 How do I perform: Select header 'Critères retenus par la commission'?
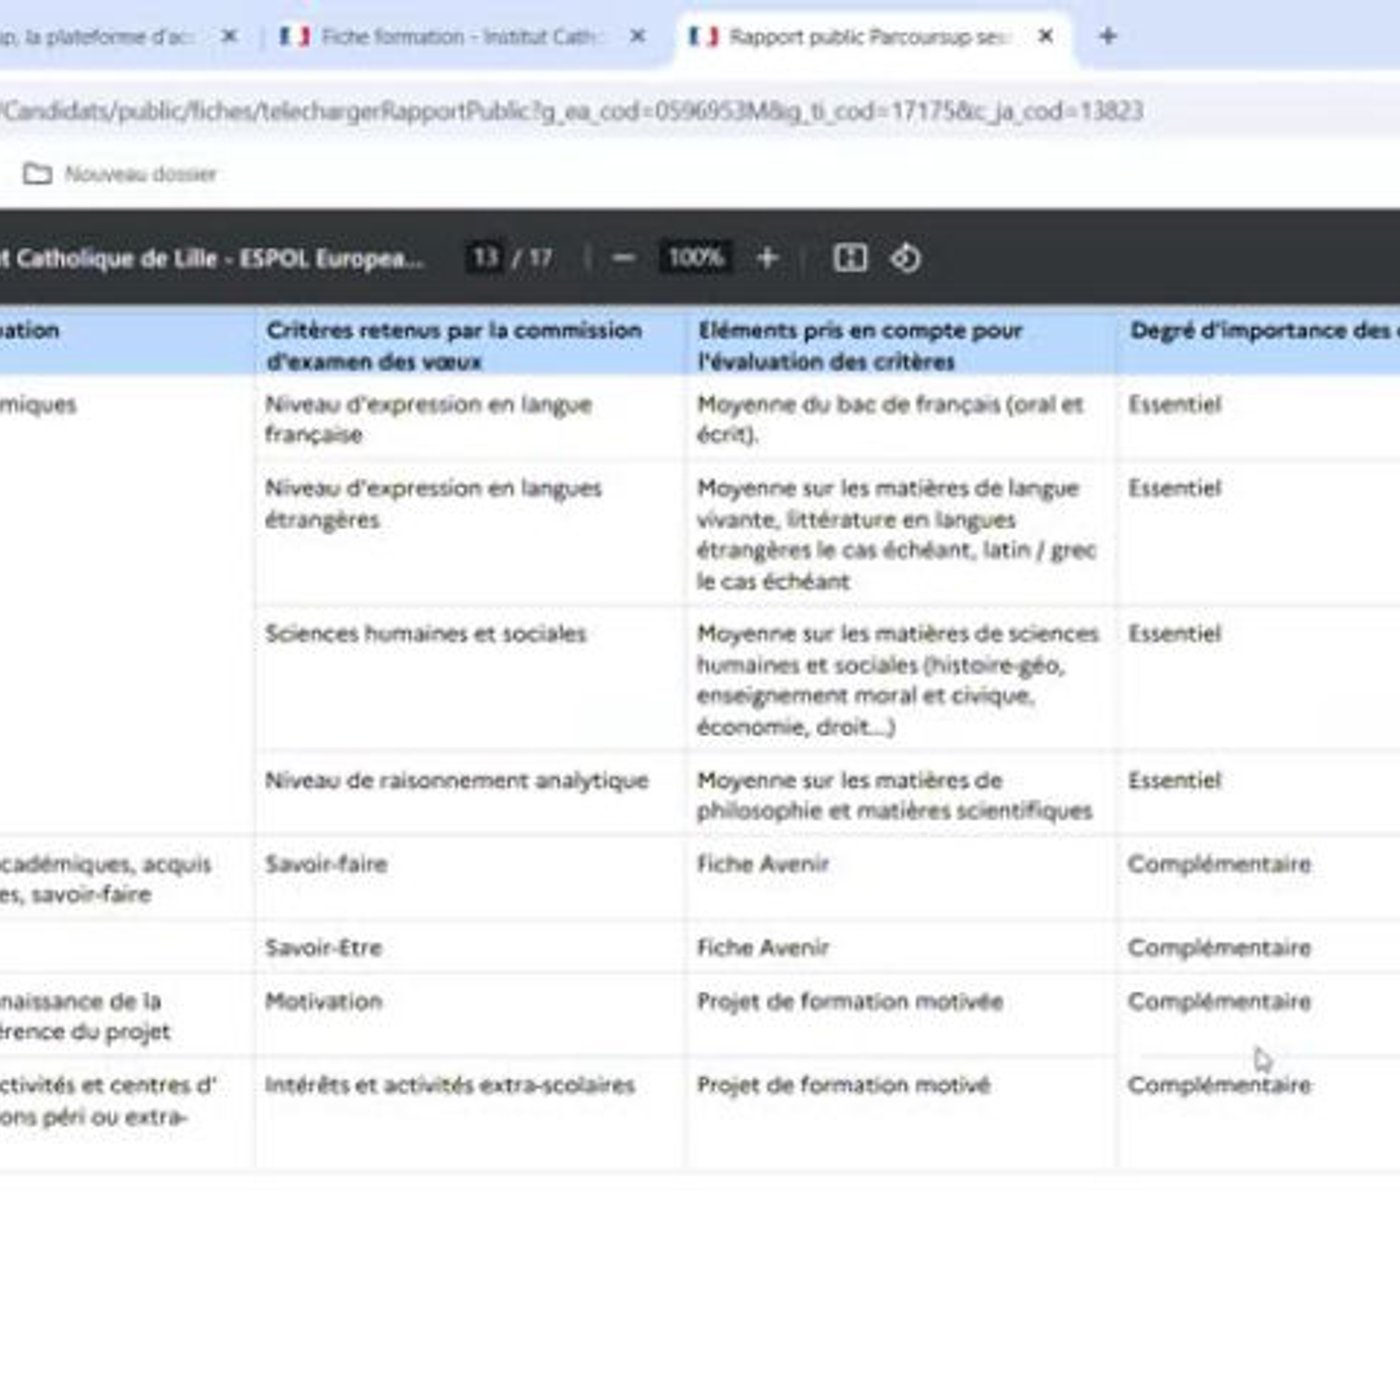(x=454, y=330)
